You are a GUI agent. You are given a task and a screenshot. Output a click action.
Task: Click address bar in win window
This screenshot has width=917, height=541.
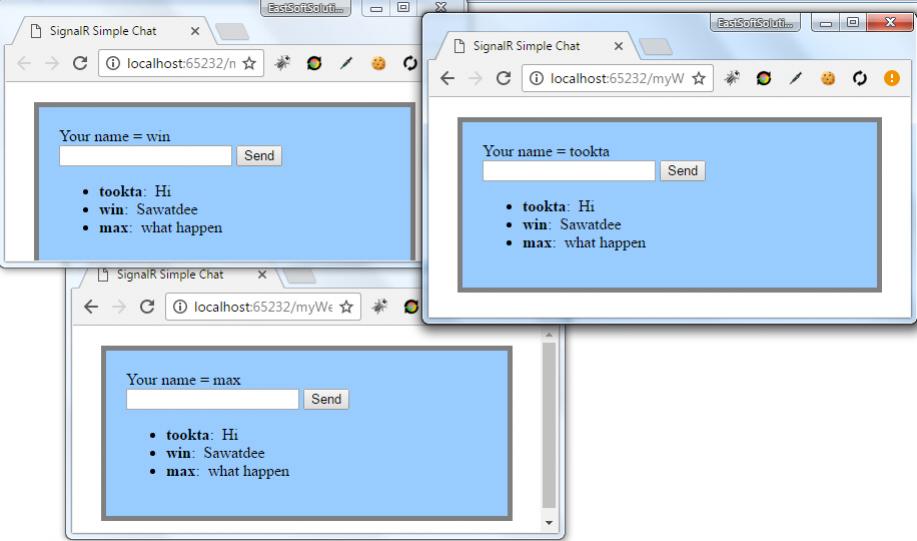(181, 63)
